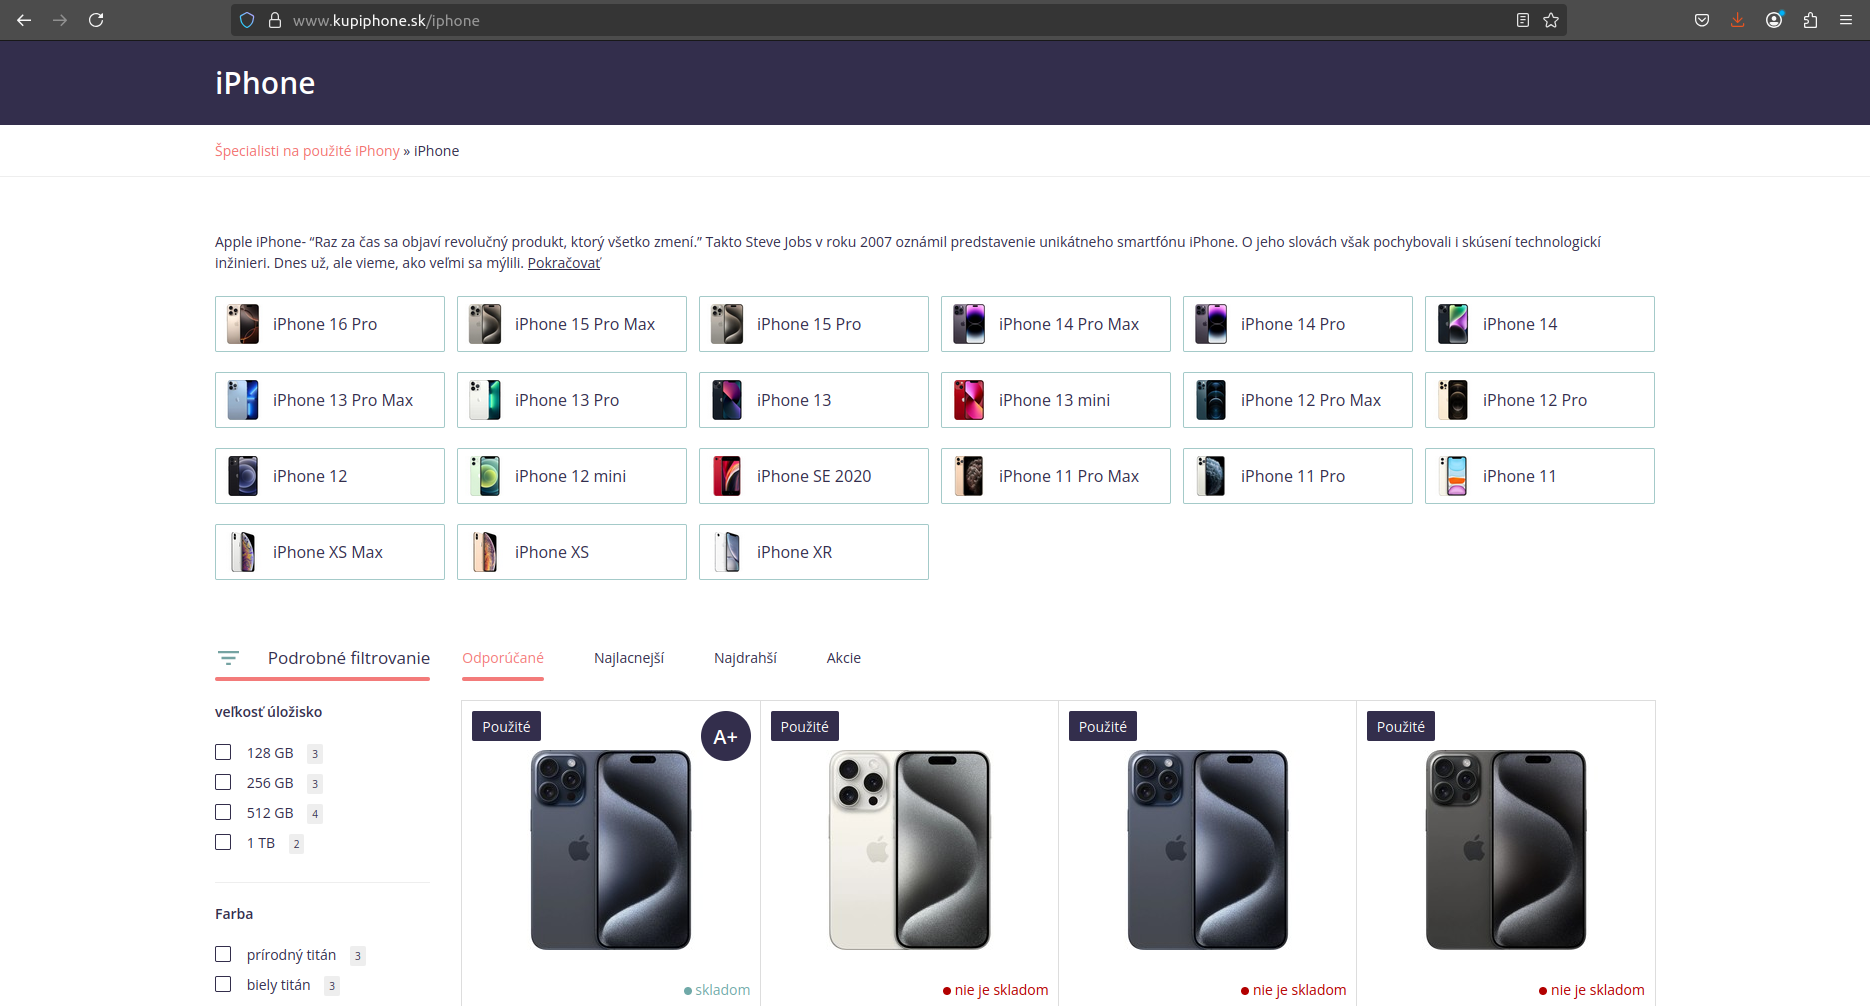1870x1006 pixels.
Task: Open the fourth product's black iPhone image
Action: click(x=1505, y=850)
